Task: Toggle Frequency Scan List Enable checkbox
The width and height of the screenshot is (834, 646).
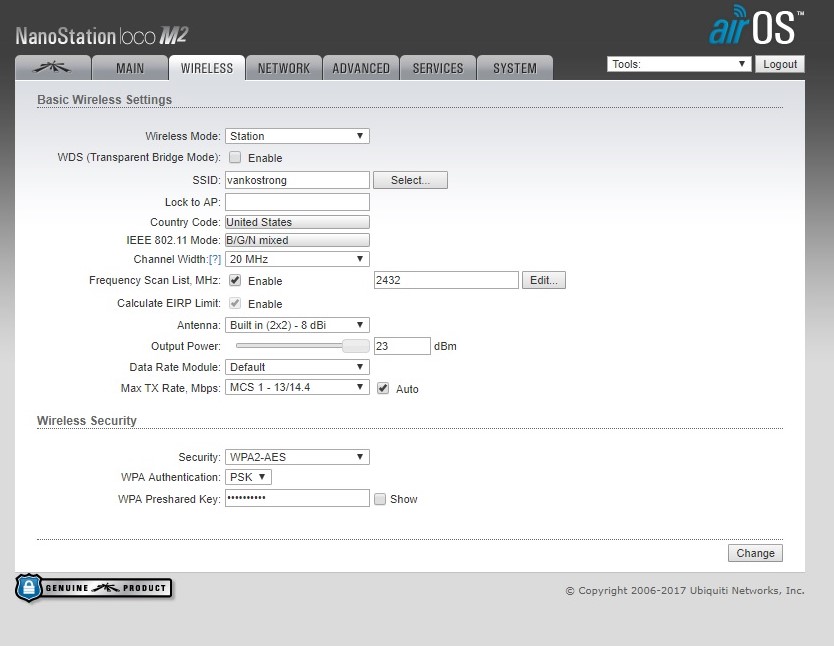Action: click(x=235, y=280)
